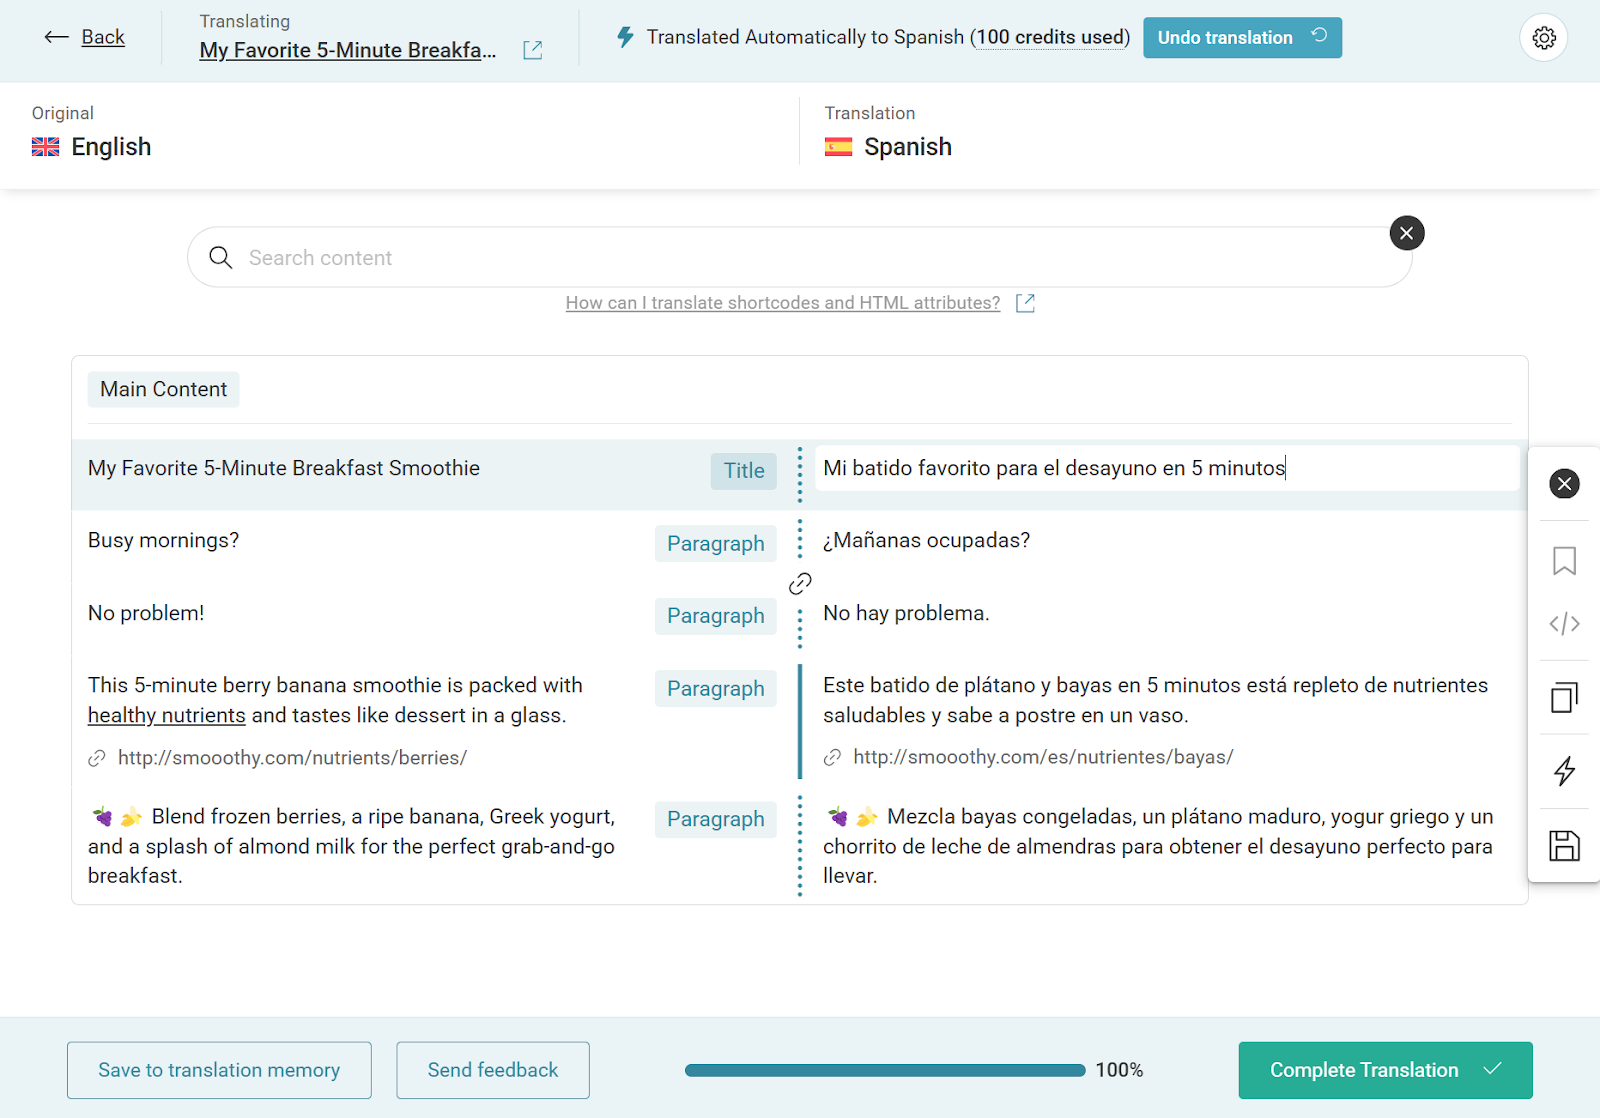Close the side toolbar with X icon
The width and height of the screenshot is (1600, 1118).
pyautogui.click(x=1564, y=484)
